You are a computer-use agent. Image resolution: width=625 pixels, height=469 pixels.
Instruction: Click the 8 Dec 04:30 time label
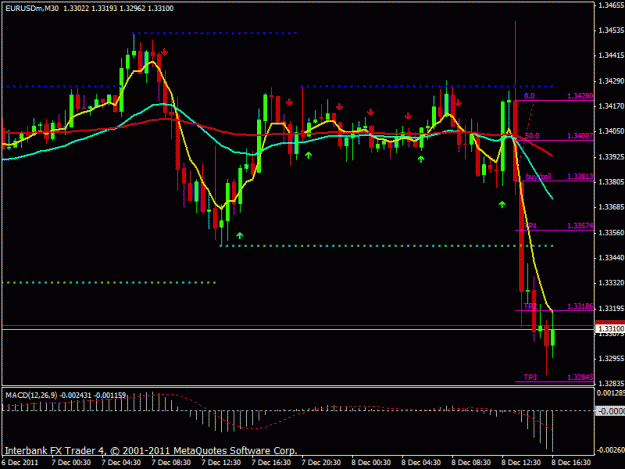pos(421,463)
